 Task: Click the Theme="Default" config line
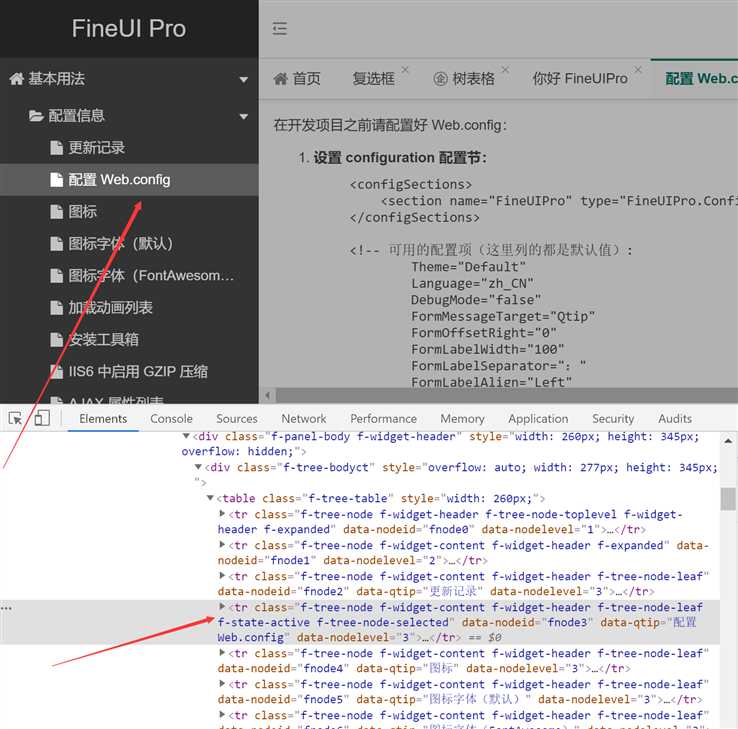(x=468, y=267)
